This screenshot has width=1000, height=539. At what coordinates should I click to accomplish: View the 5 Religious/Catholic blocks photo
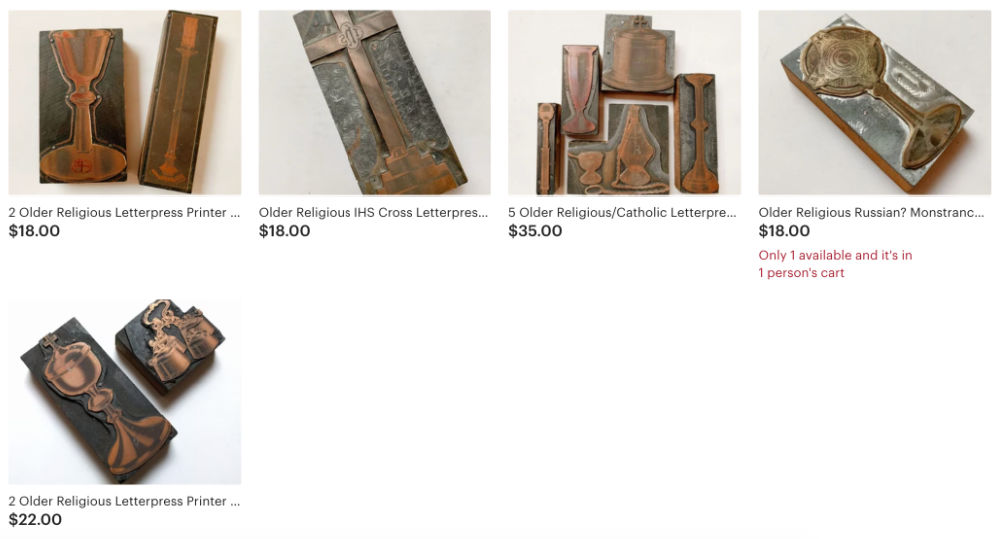click(x=624, y=102)
